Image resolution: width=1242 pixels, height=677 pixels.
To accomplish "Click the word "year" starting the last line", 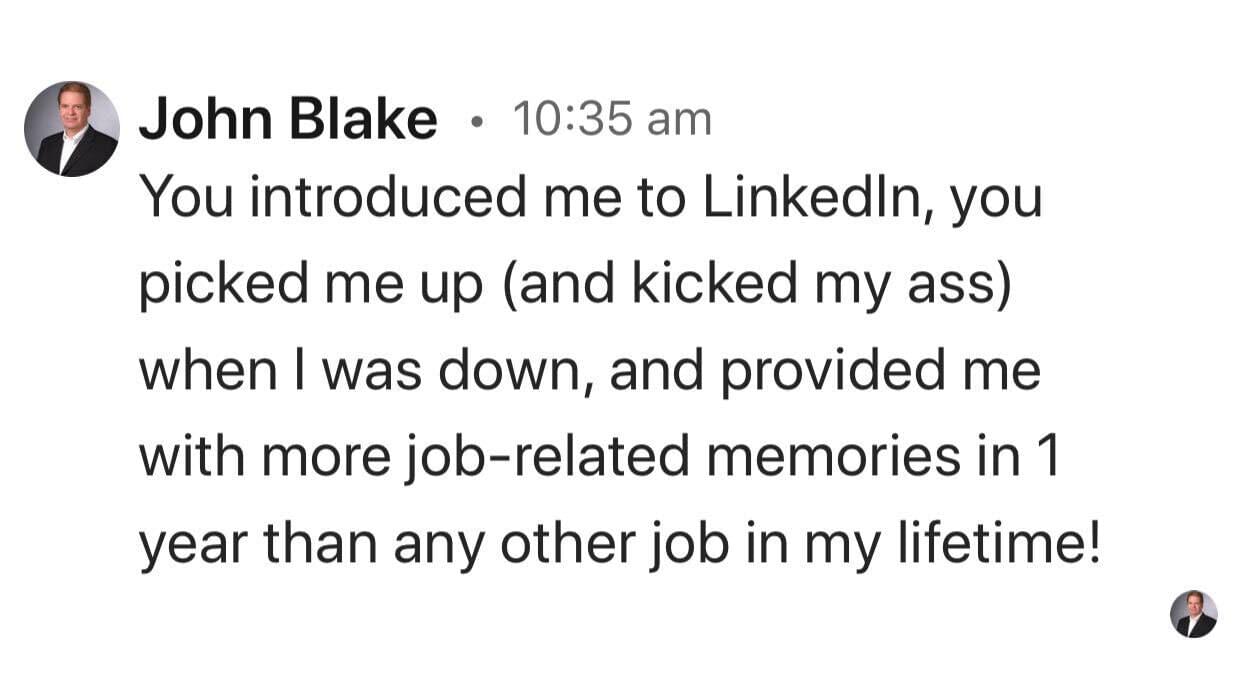I will coord(190,544).
